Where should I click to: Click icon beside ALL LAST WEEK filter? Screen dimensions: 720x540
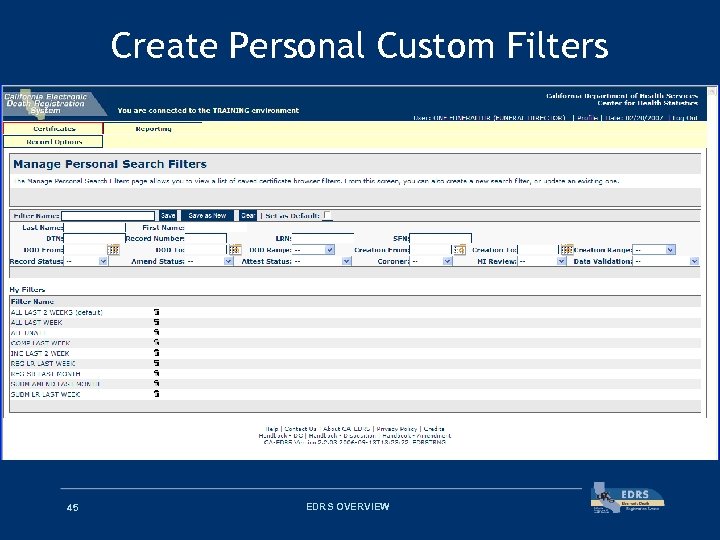click(x=156, y=322)
